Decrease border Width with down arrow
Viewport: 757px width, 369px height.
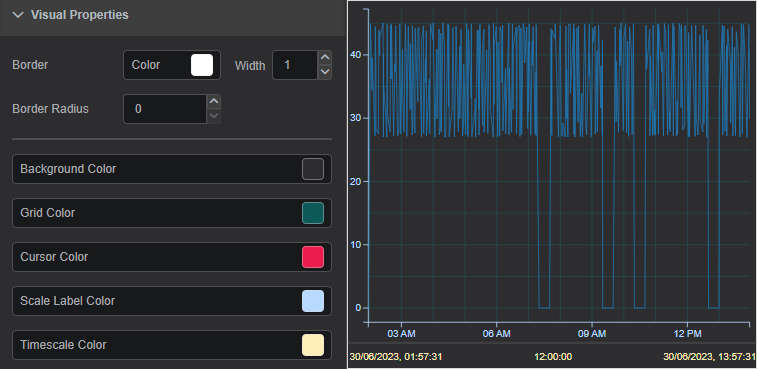pos(325,72)
